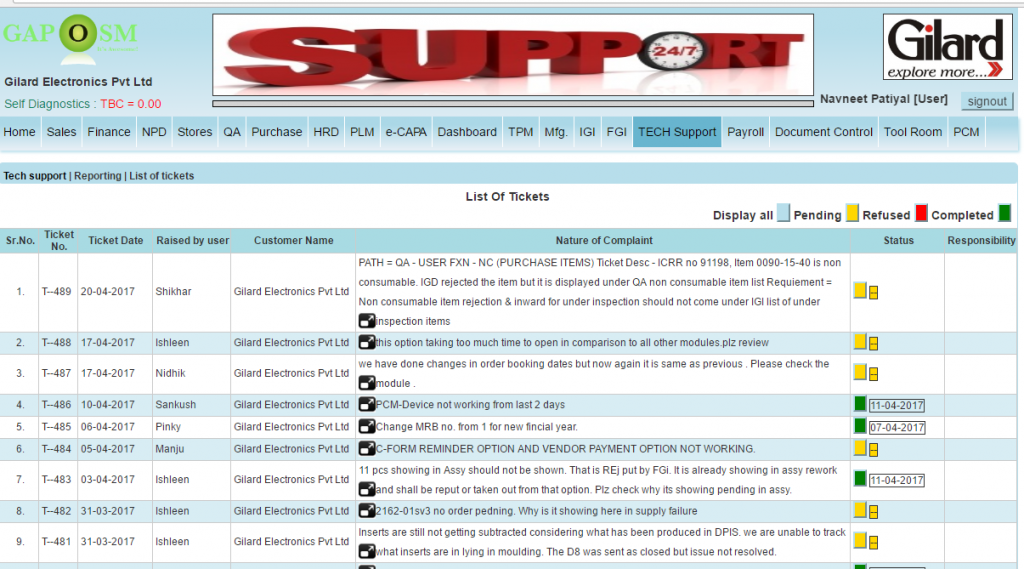Open the attachment icon for ticket T--489
Screen dimensions: 1024x569
(367, 321)
